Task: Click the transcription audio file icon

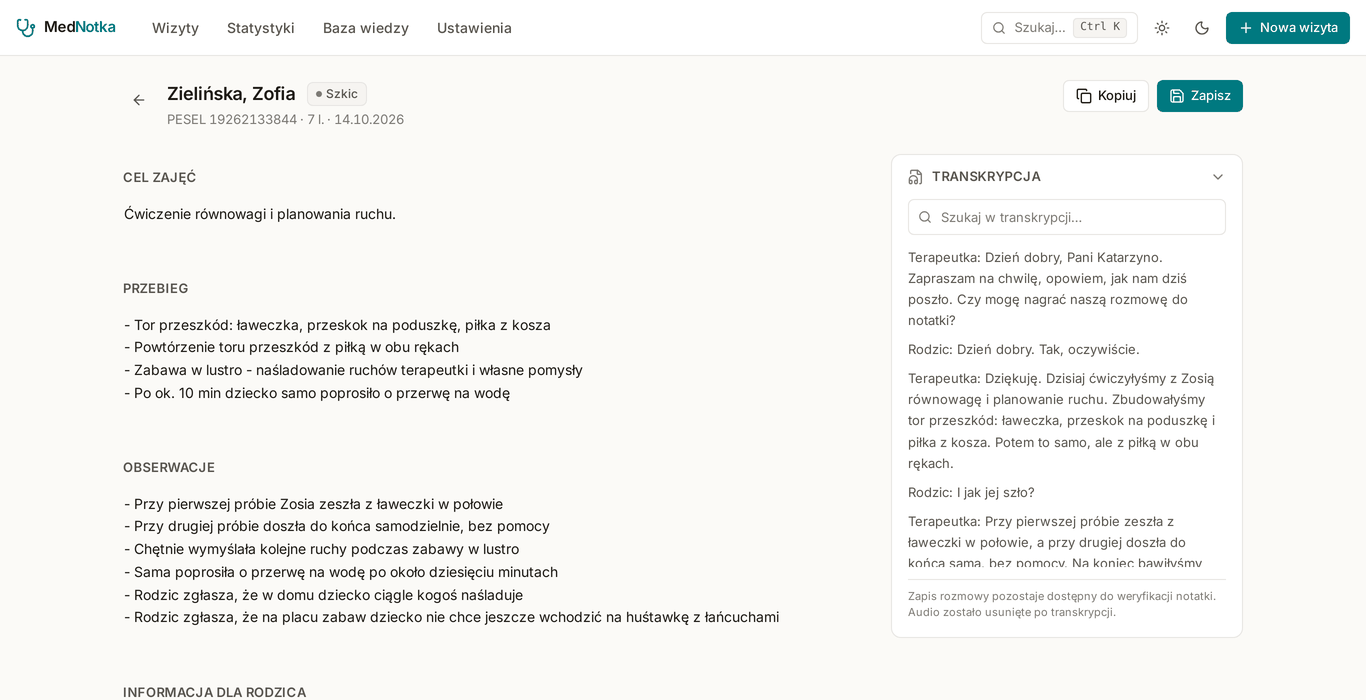Action: click(x=916, y=177)
